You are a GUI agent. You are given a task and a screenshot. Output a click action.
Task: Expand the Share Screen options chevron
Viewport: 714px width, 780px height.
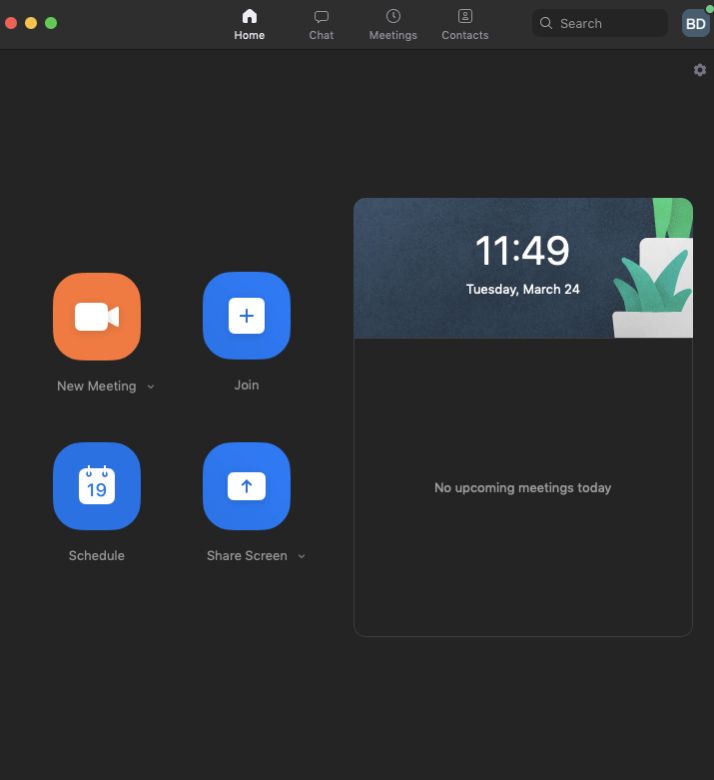pos(302,556)
